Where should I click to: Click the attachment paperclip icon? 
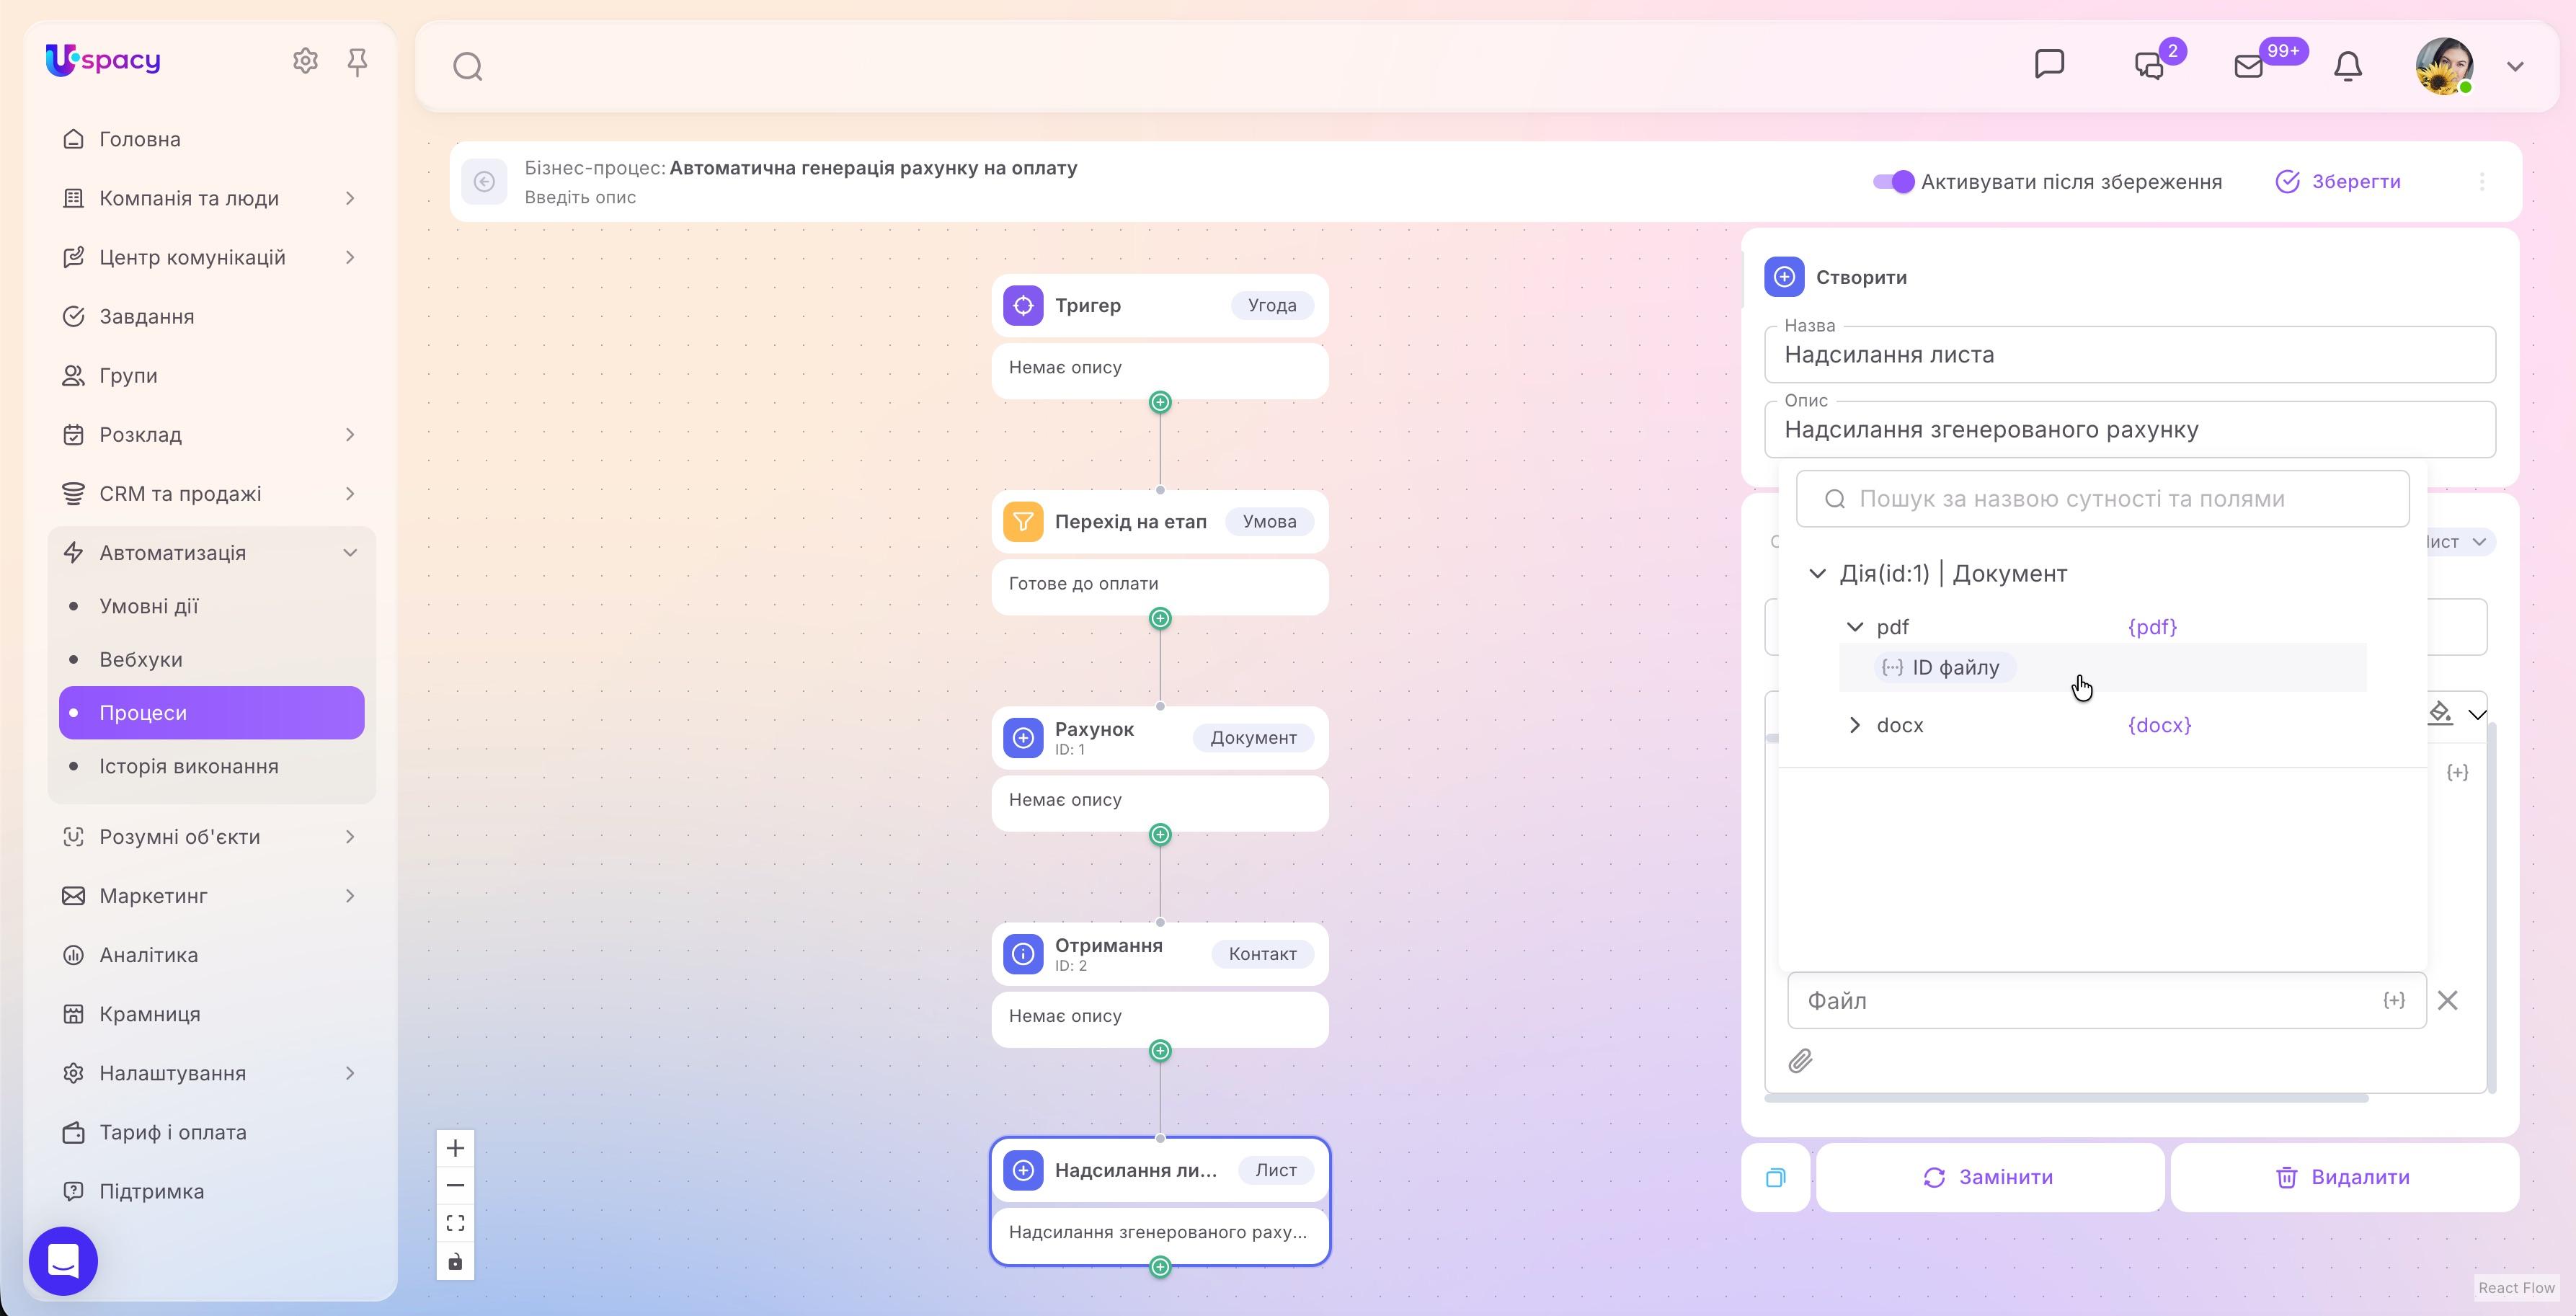(1800, 1060)
